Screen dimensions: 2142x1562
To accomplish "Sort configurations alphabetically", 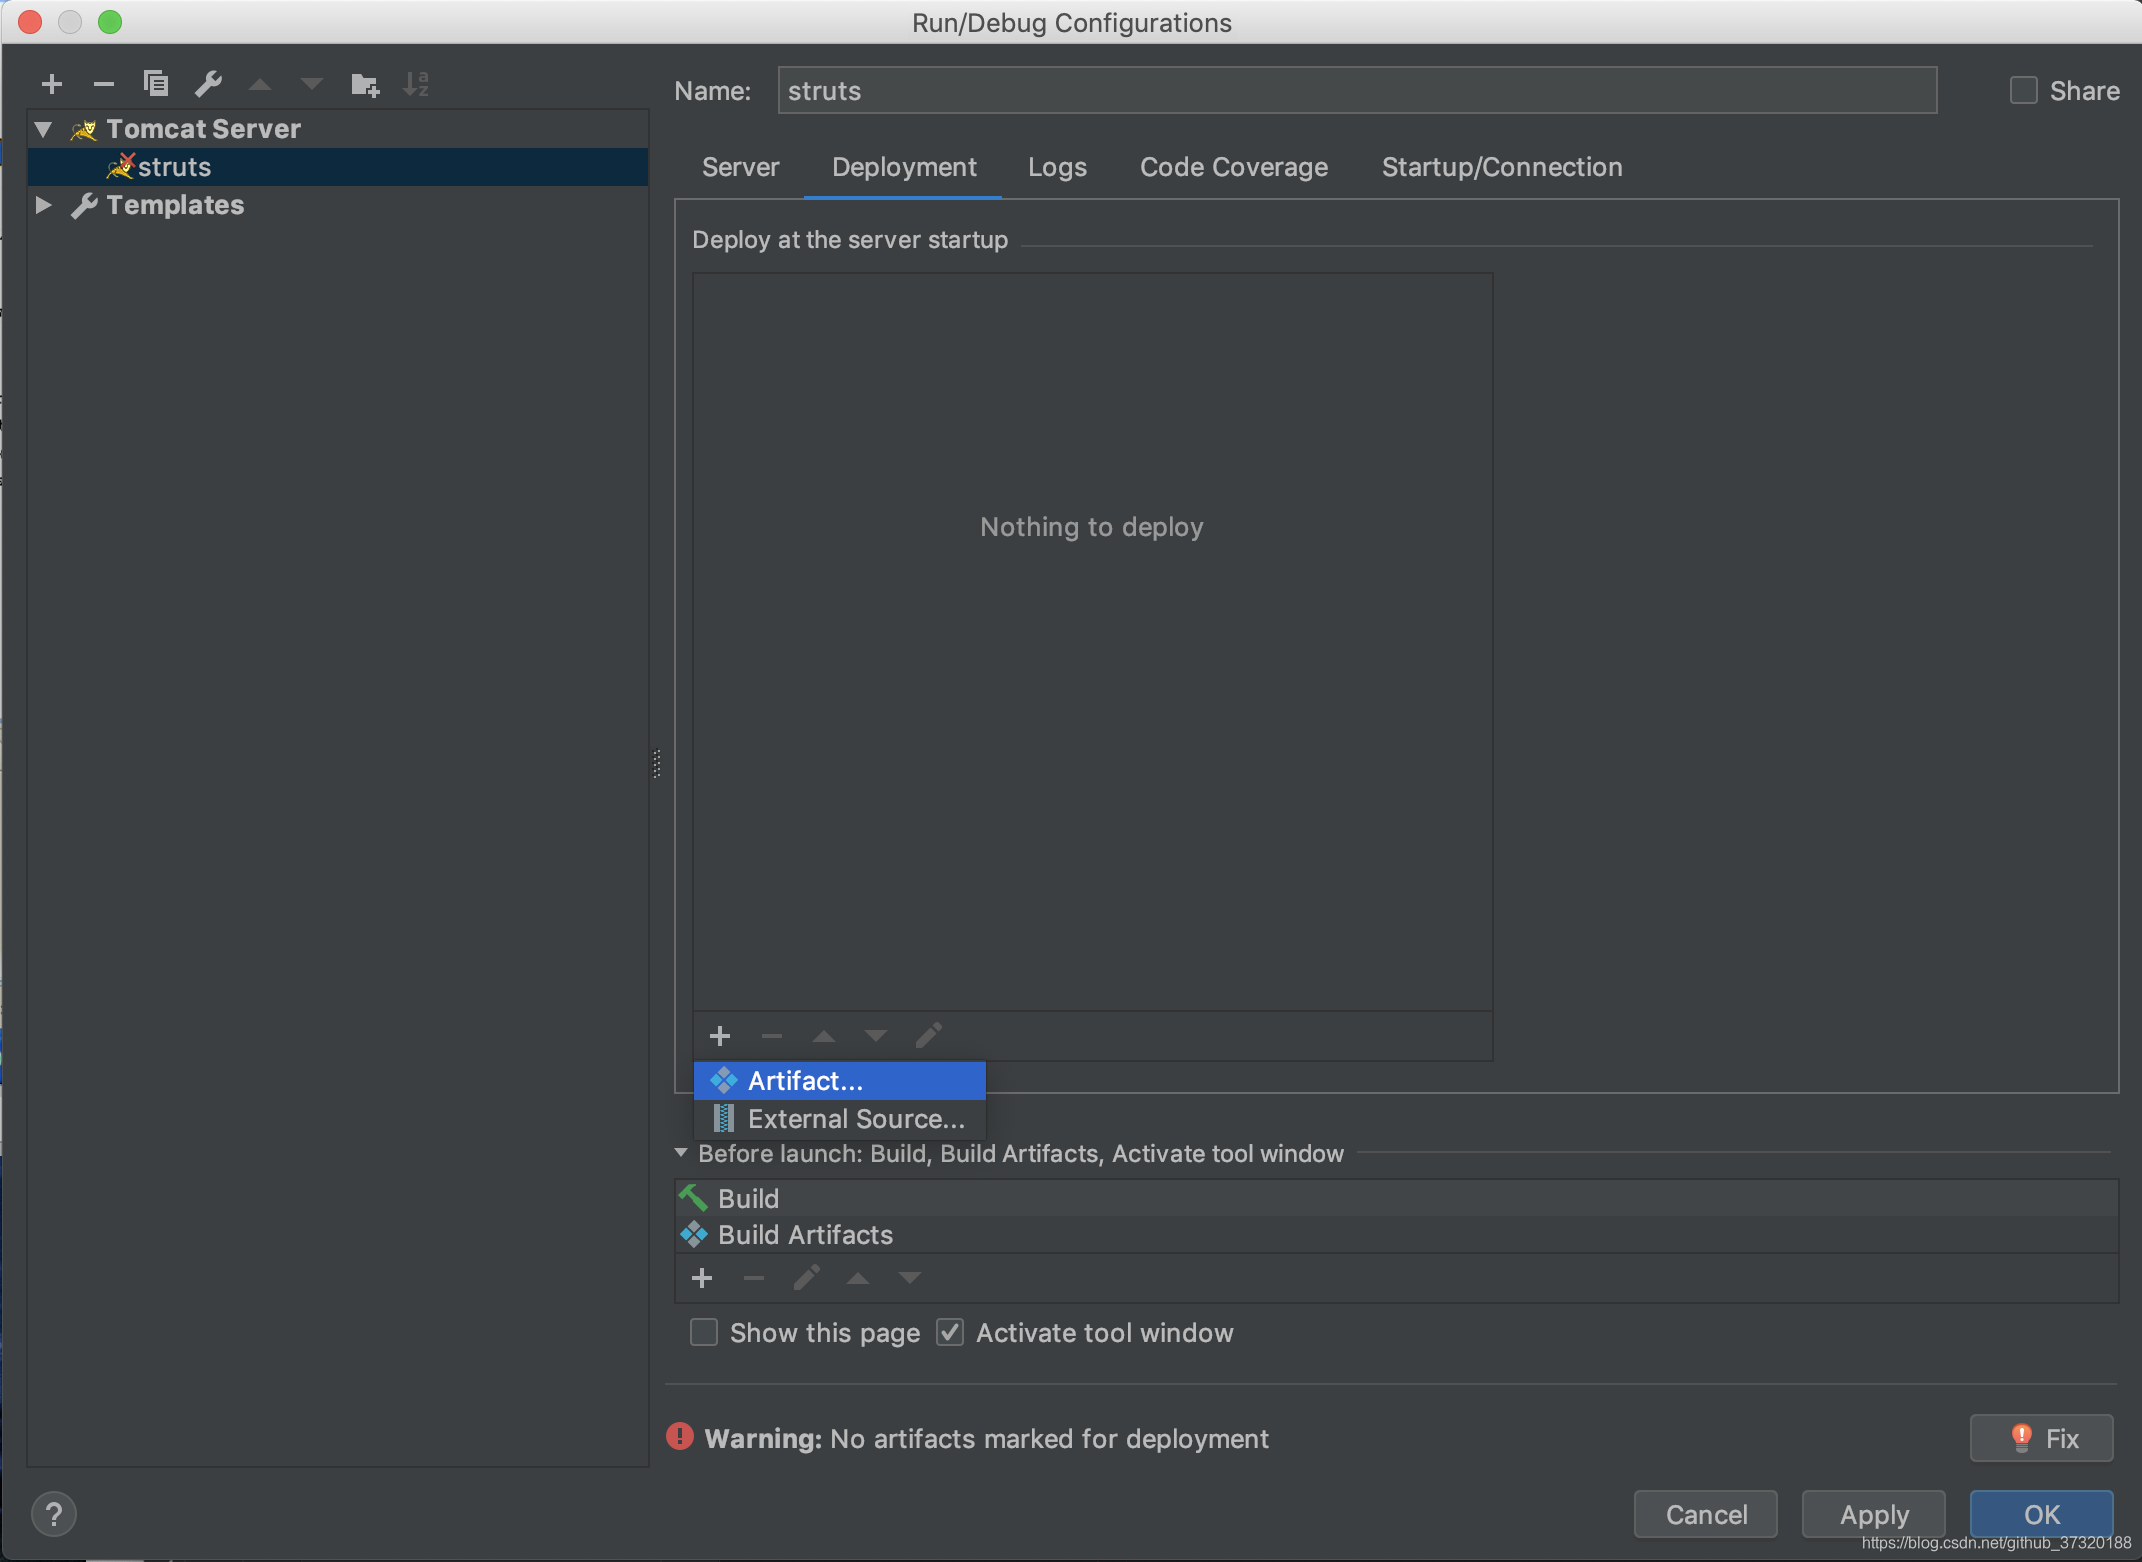I will (x=416, y=84).
